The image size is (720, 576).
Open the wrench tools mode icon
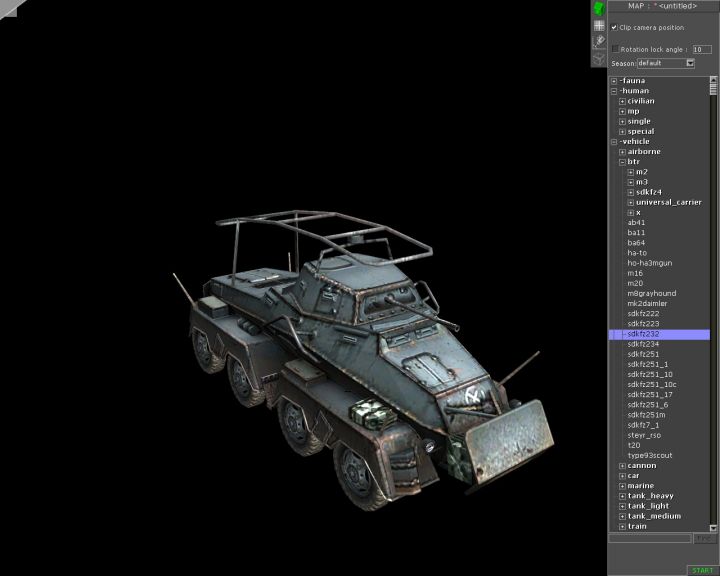pyautogui.click(x=599, y=42)
